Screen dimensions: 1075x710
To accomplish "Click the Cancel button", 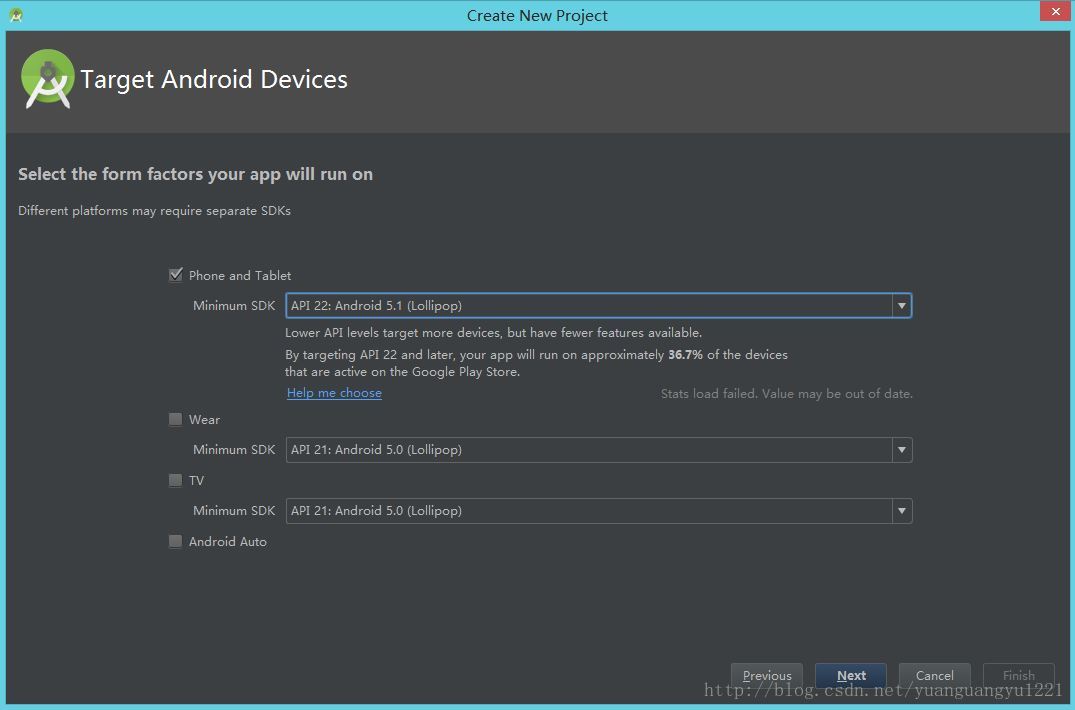I will 934,675.
